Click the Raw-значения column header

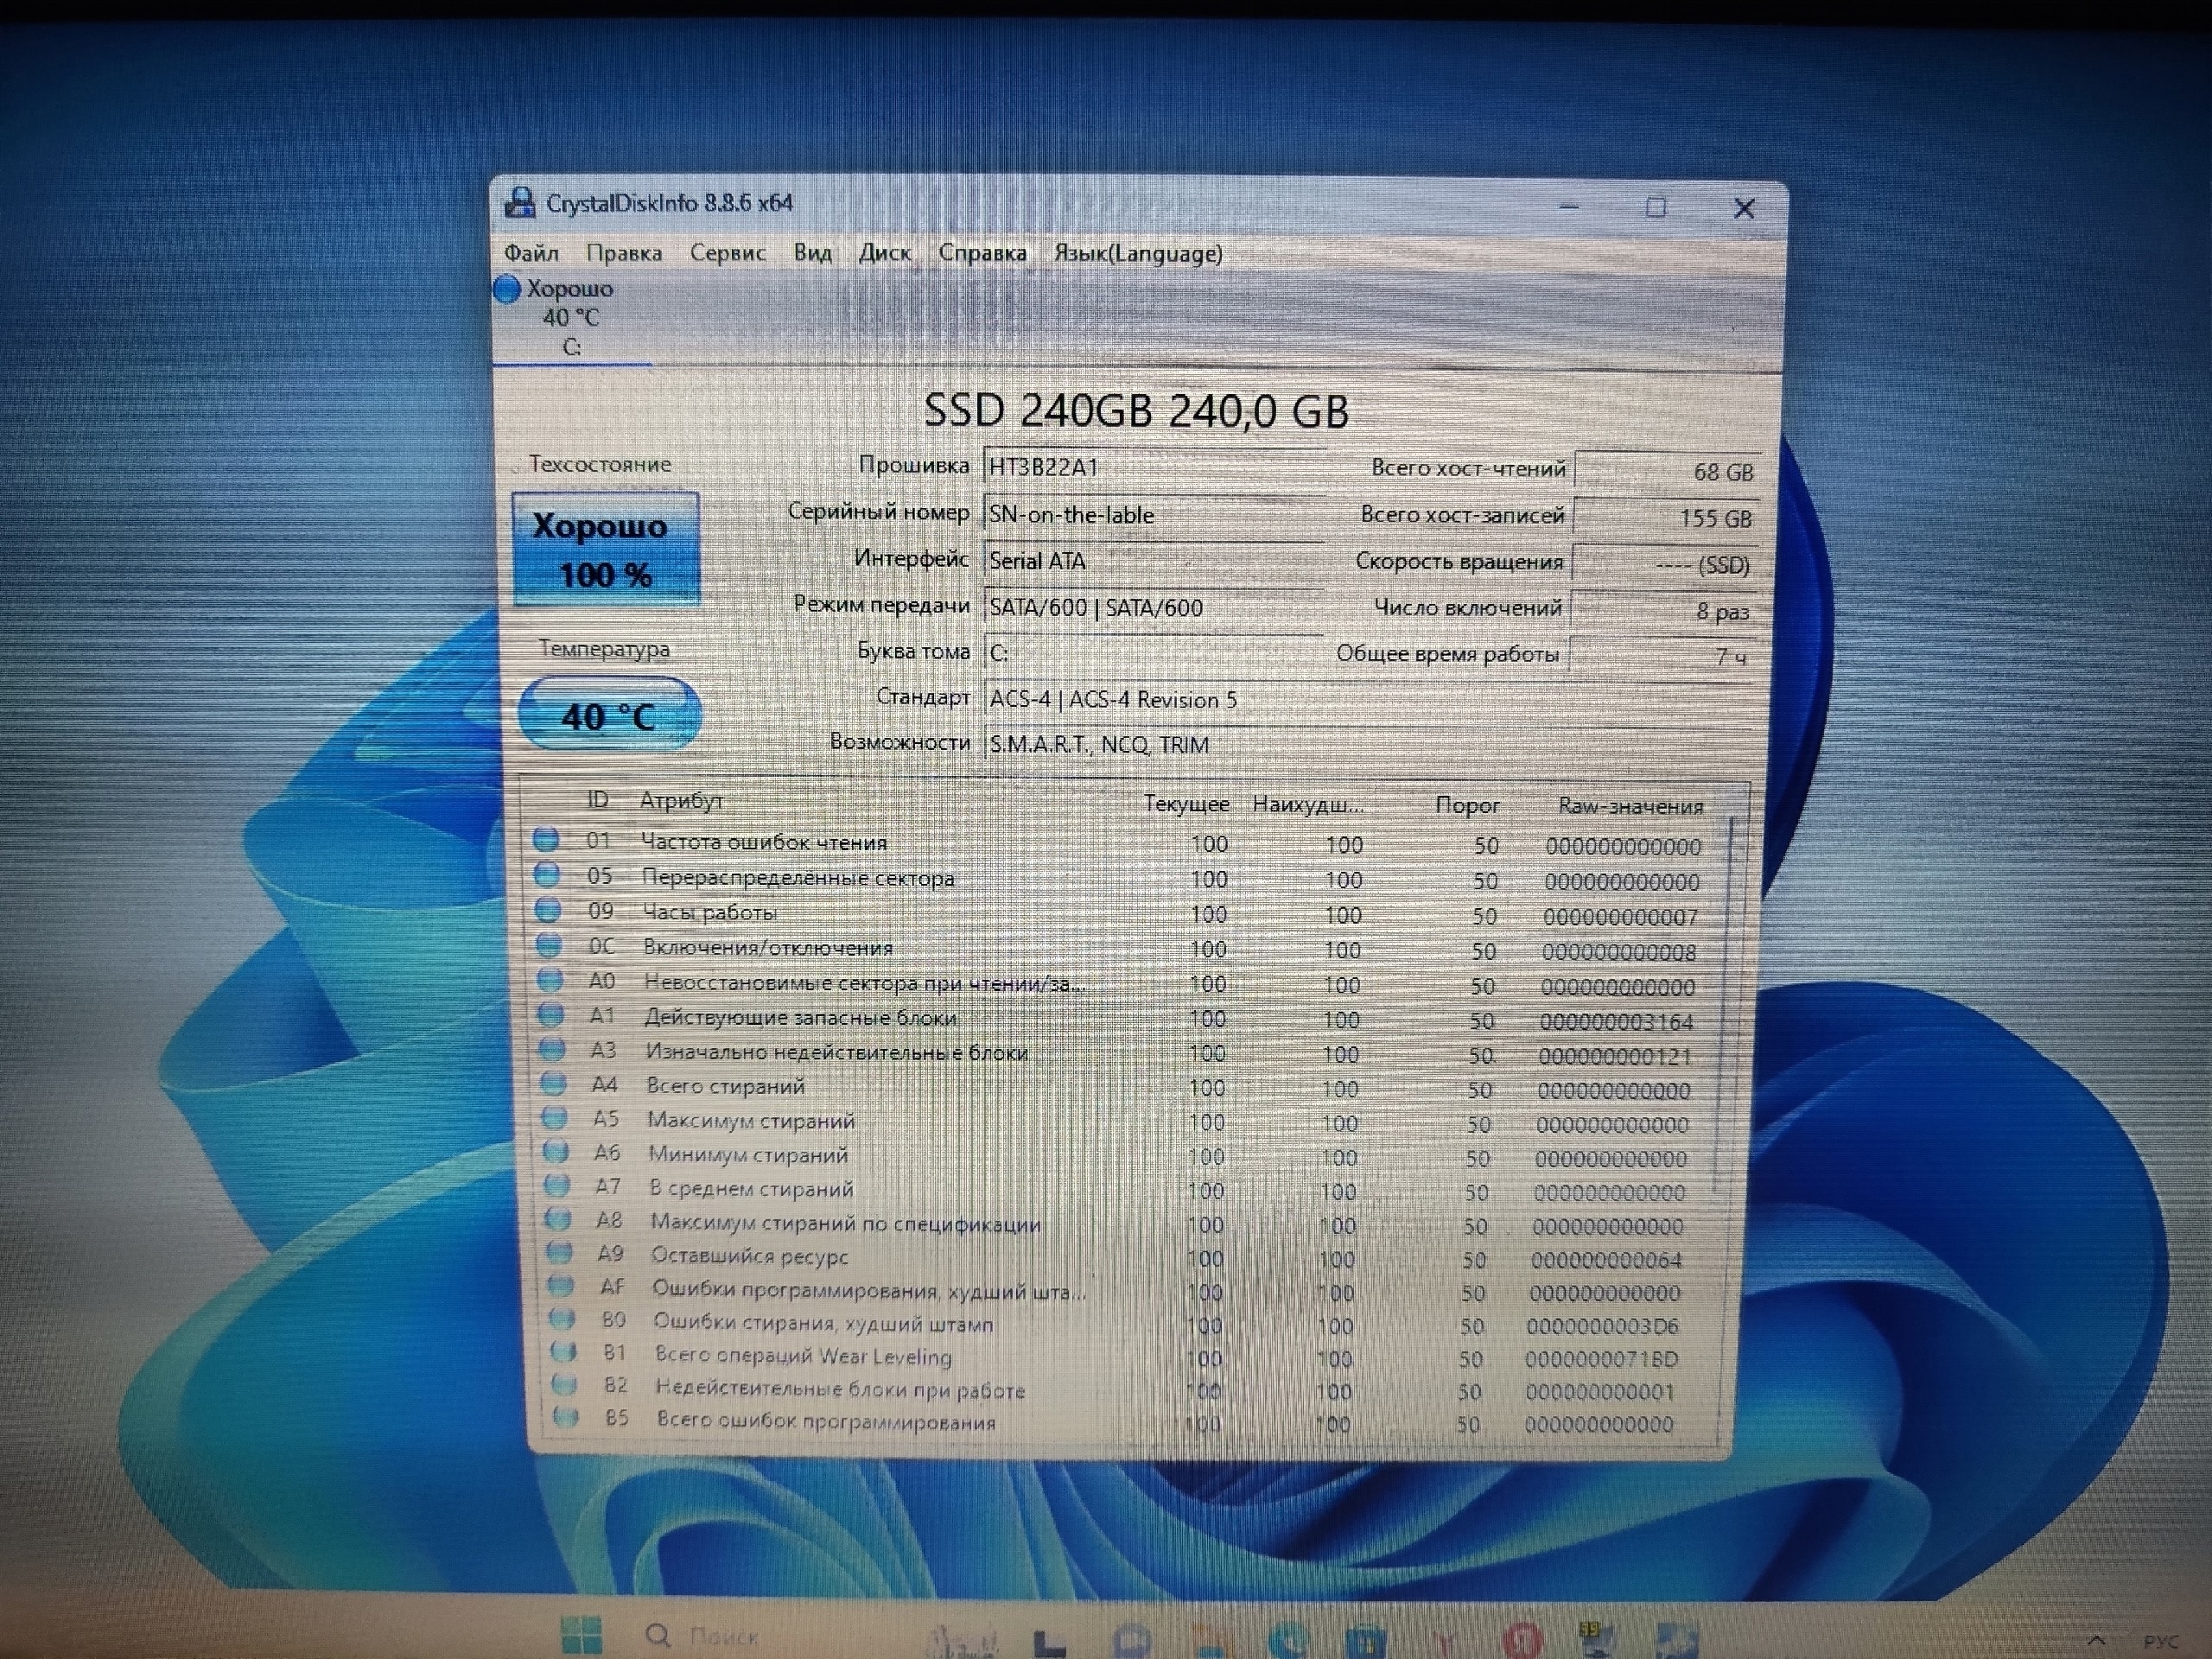(x=1630, y=806)
